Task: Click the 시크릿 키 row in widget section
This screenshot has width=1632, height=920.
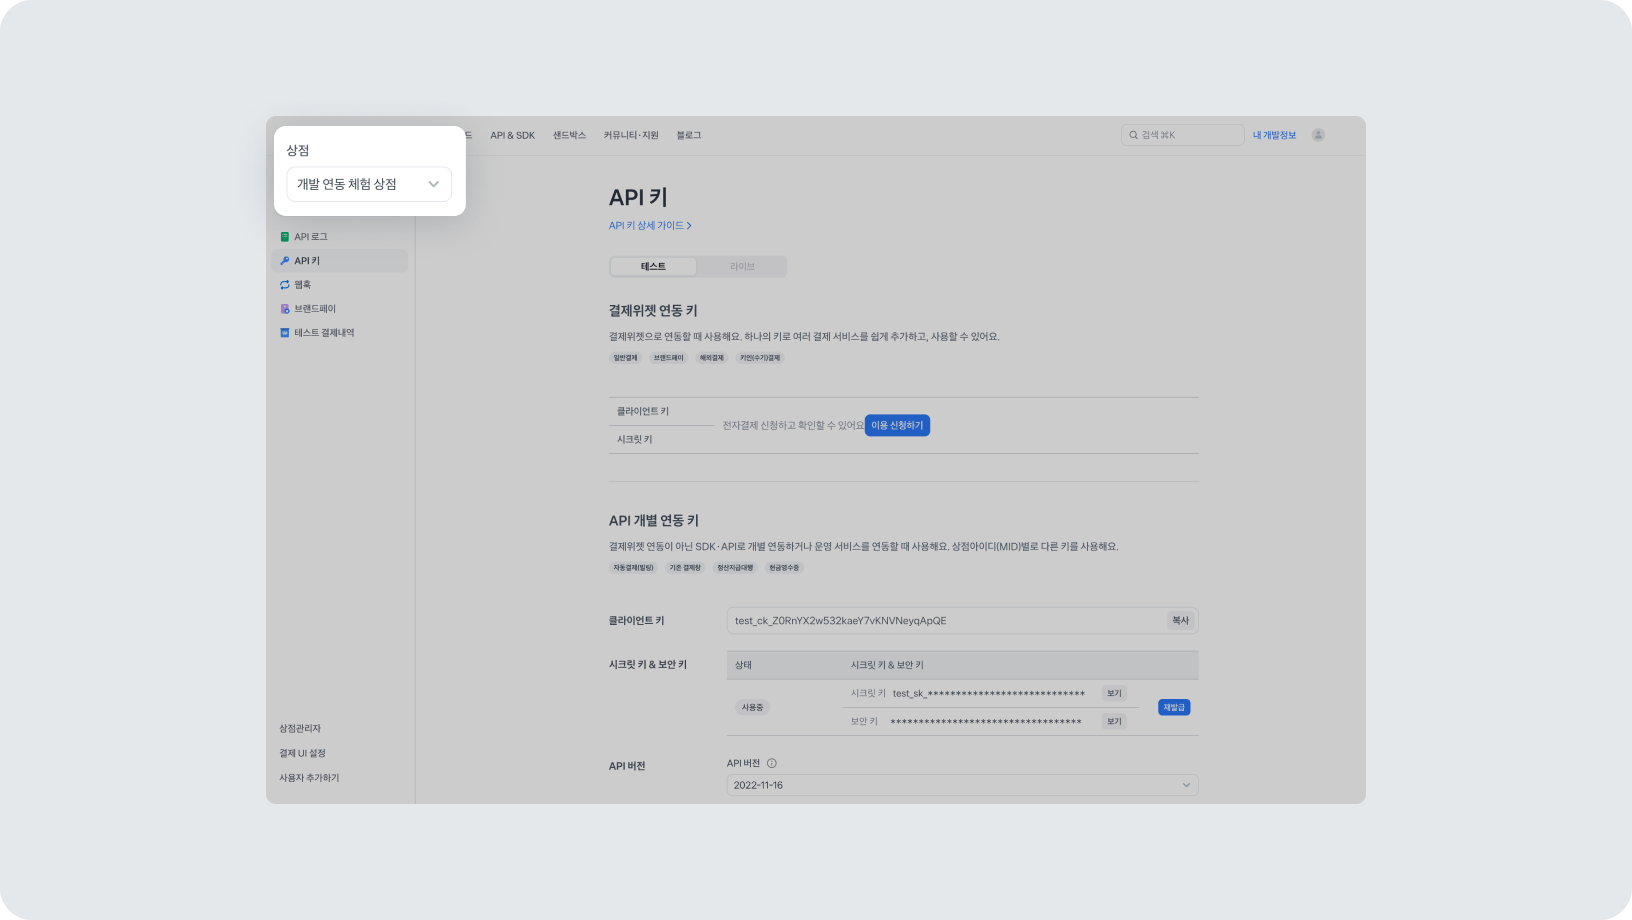Action: point(635,439)
